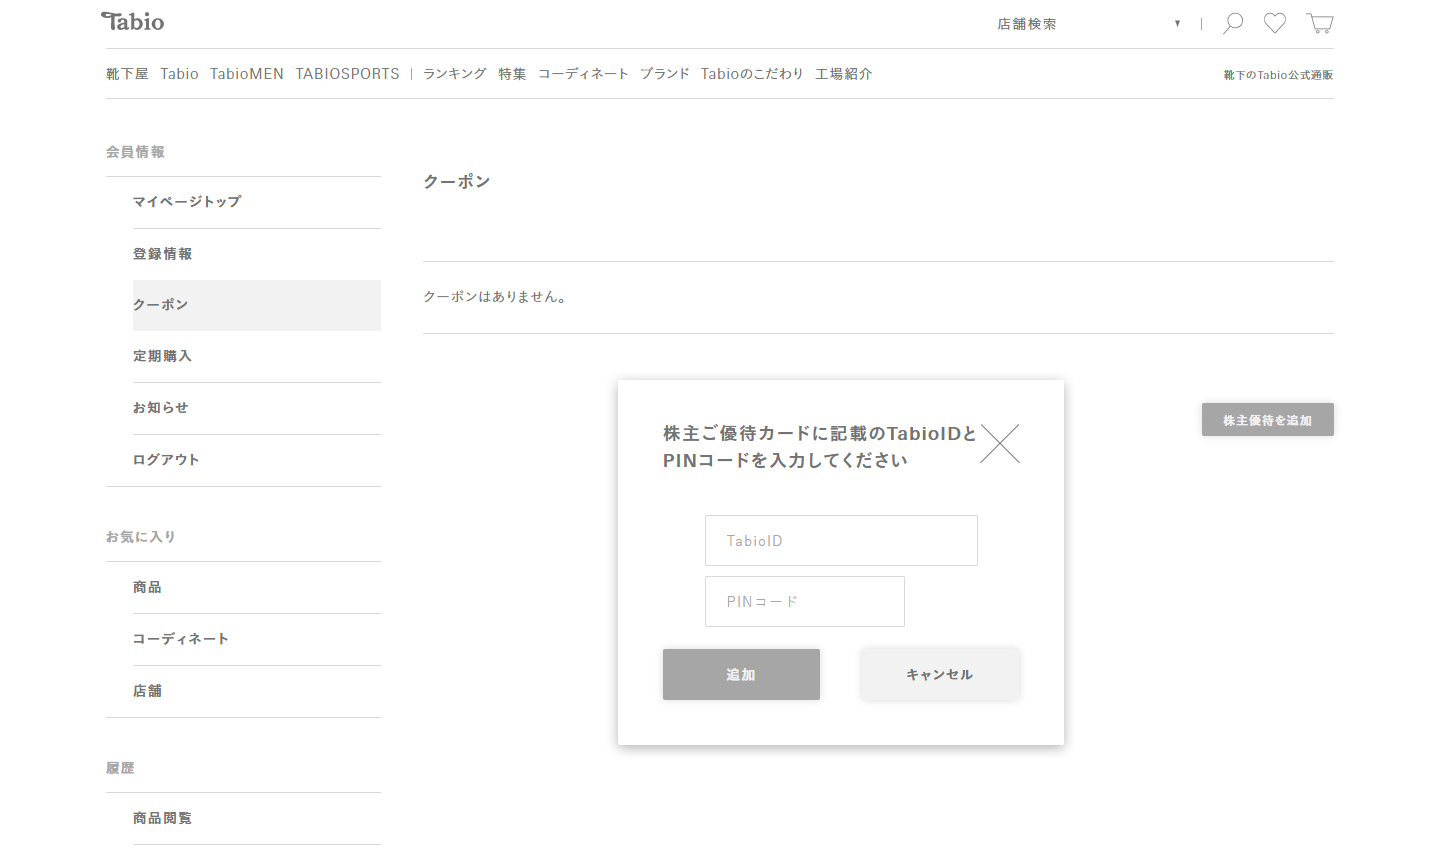This screenshot has width=1440, height=850.
Task: Go to 靴下屋 brand menu
Action: click(127, 74)
